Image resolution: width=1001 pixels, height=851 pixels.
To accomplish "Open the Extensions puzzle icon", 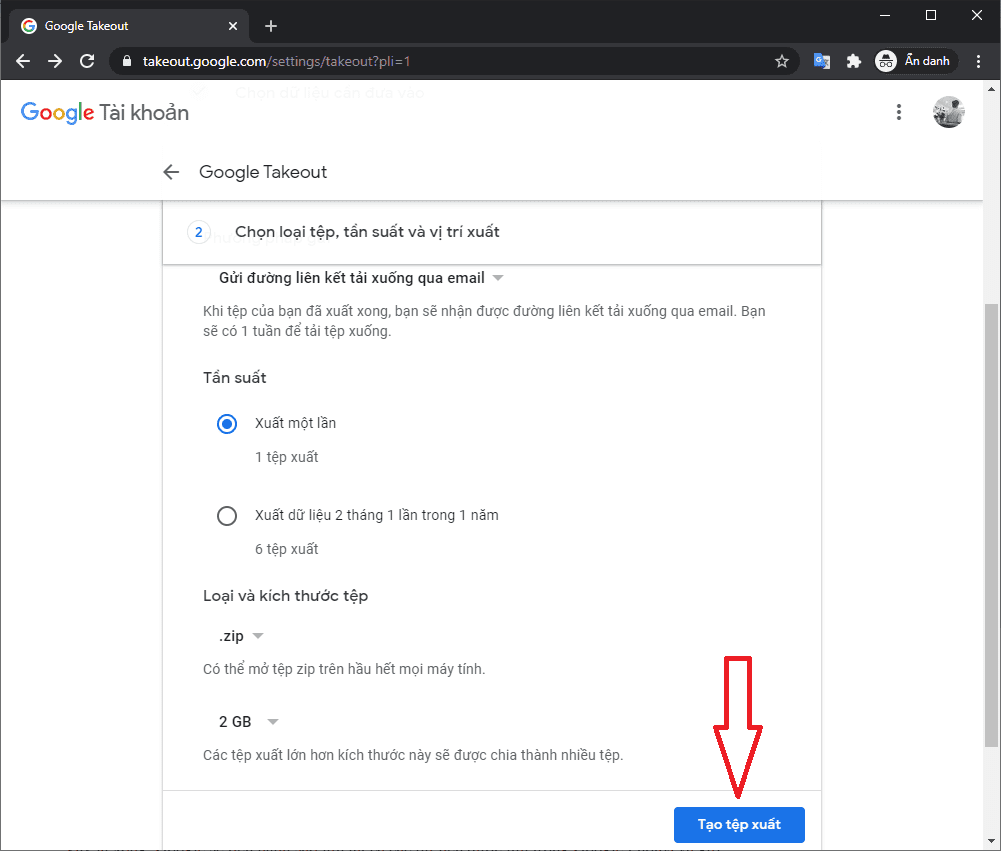I will pyautogui.click(x=854, y=61).
